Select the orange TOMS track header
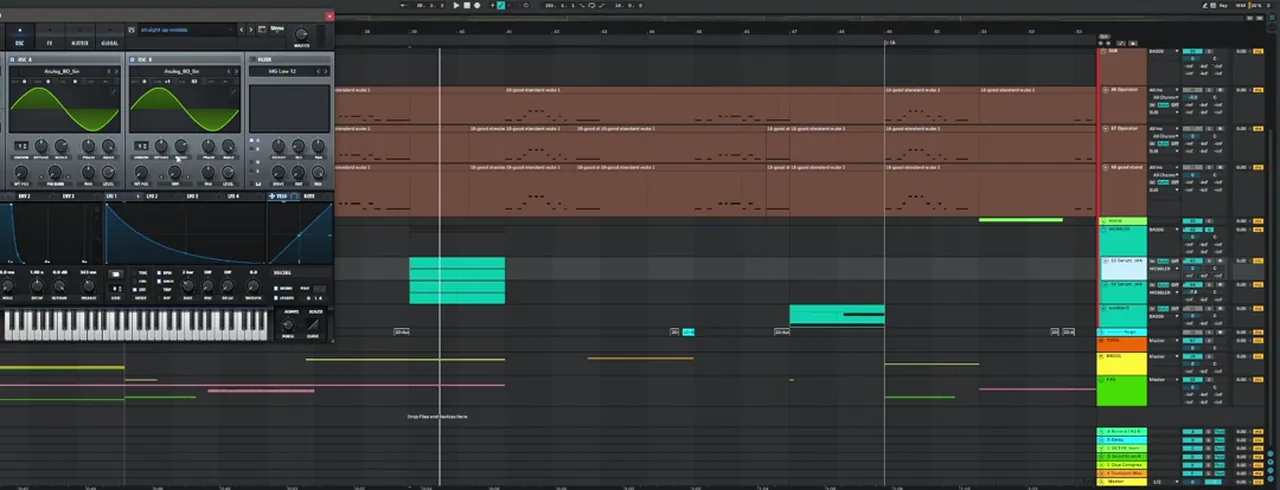This screenshot has height=490, width=1280. 1122,344
